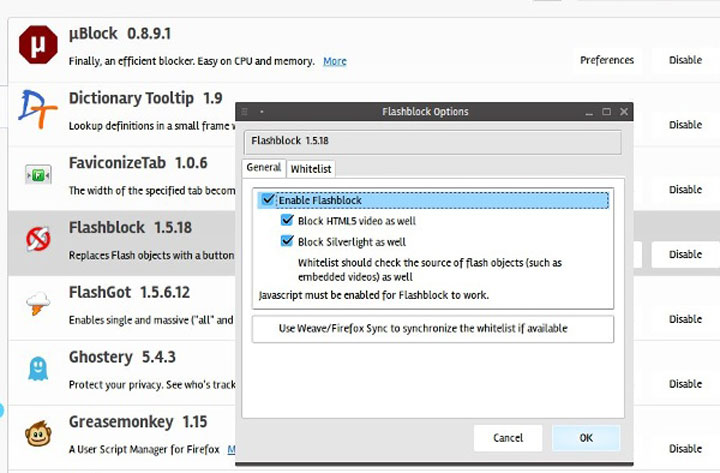Disable the Dictionary Tooltip add-on
720x473 pixels.
coord(685,125)
